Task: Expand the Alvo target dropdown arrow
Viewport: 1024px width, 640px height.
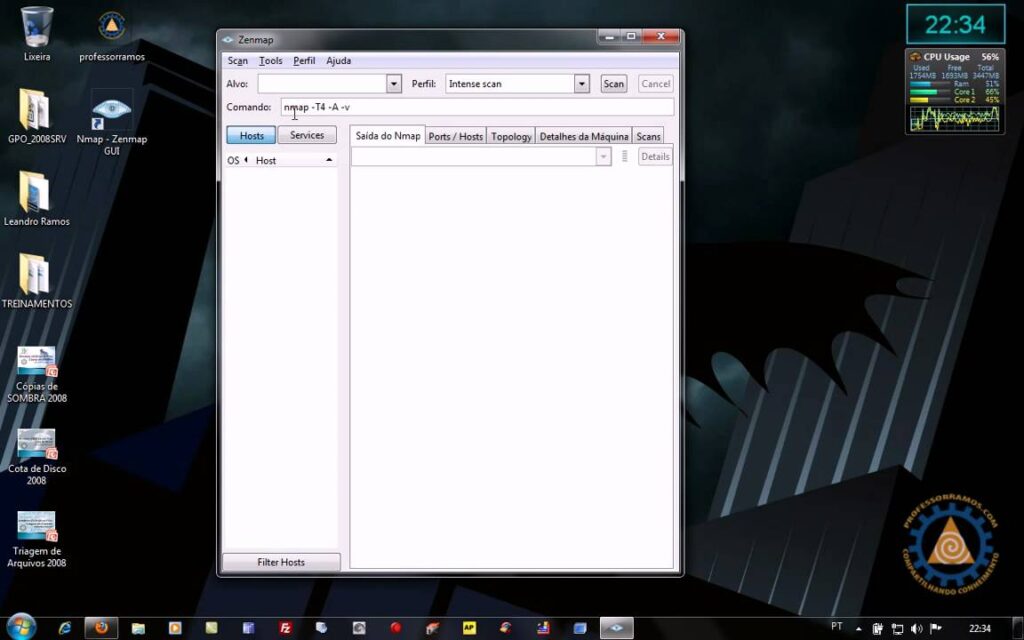Action: point(394,84)
